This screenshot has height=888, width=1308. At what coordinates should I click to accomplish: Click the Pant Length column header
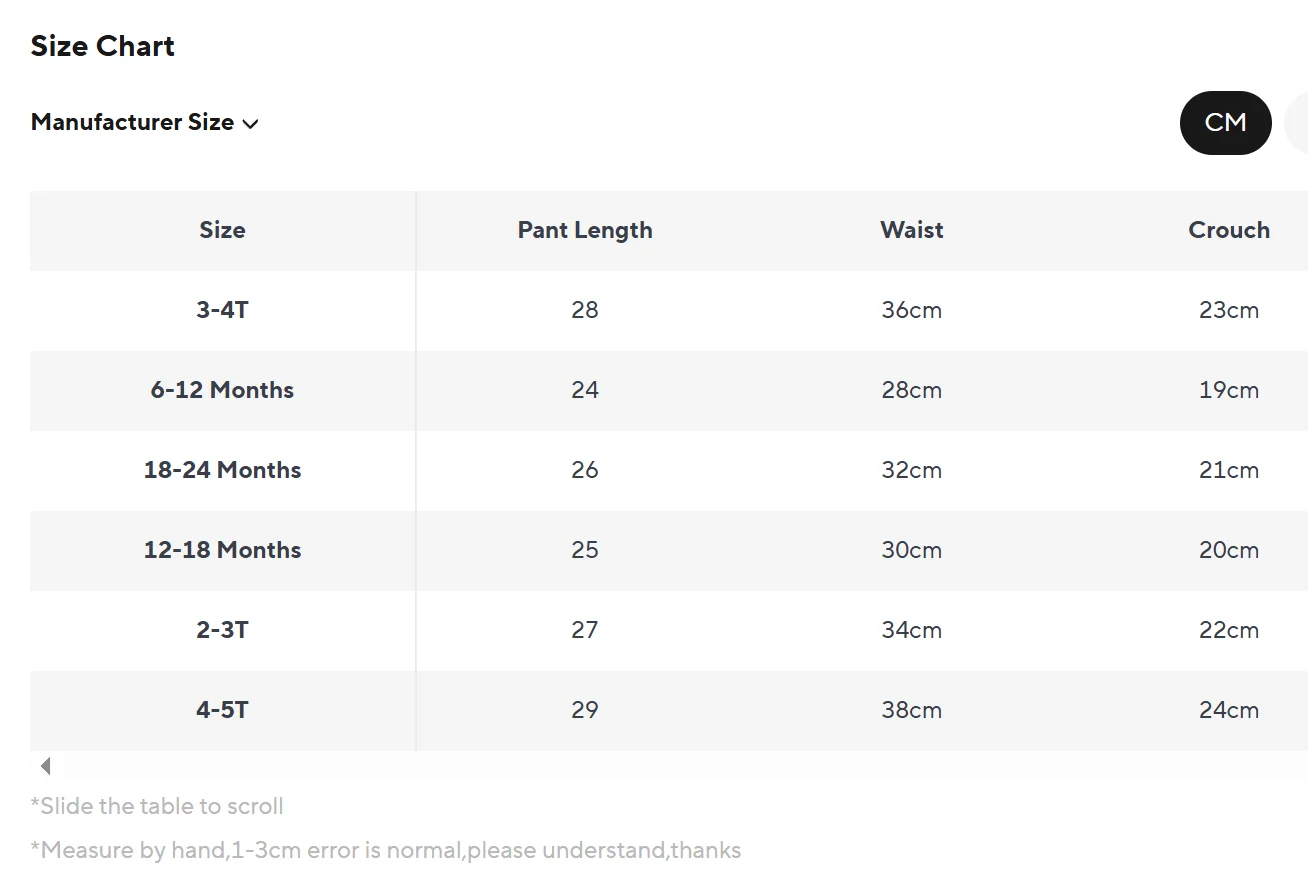[x=585, y=230]
